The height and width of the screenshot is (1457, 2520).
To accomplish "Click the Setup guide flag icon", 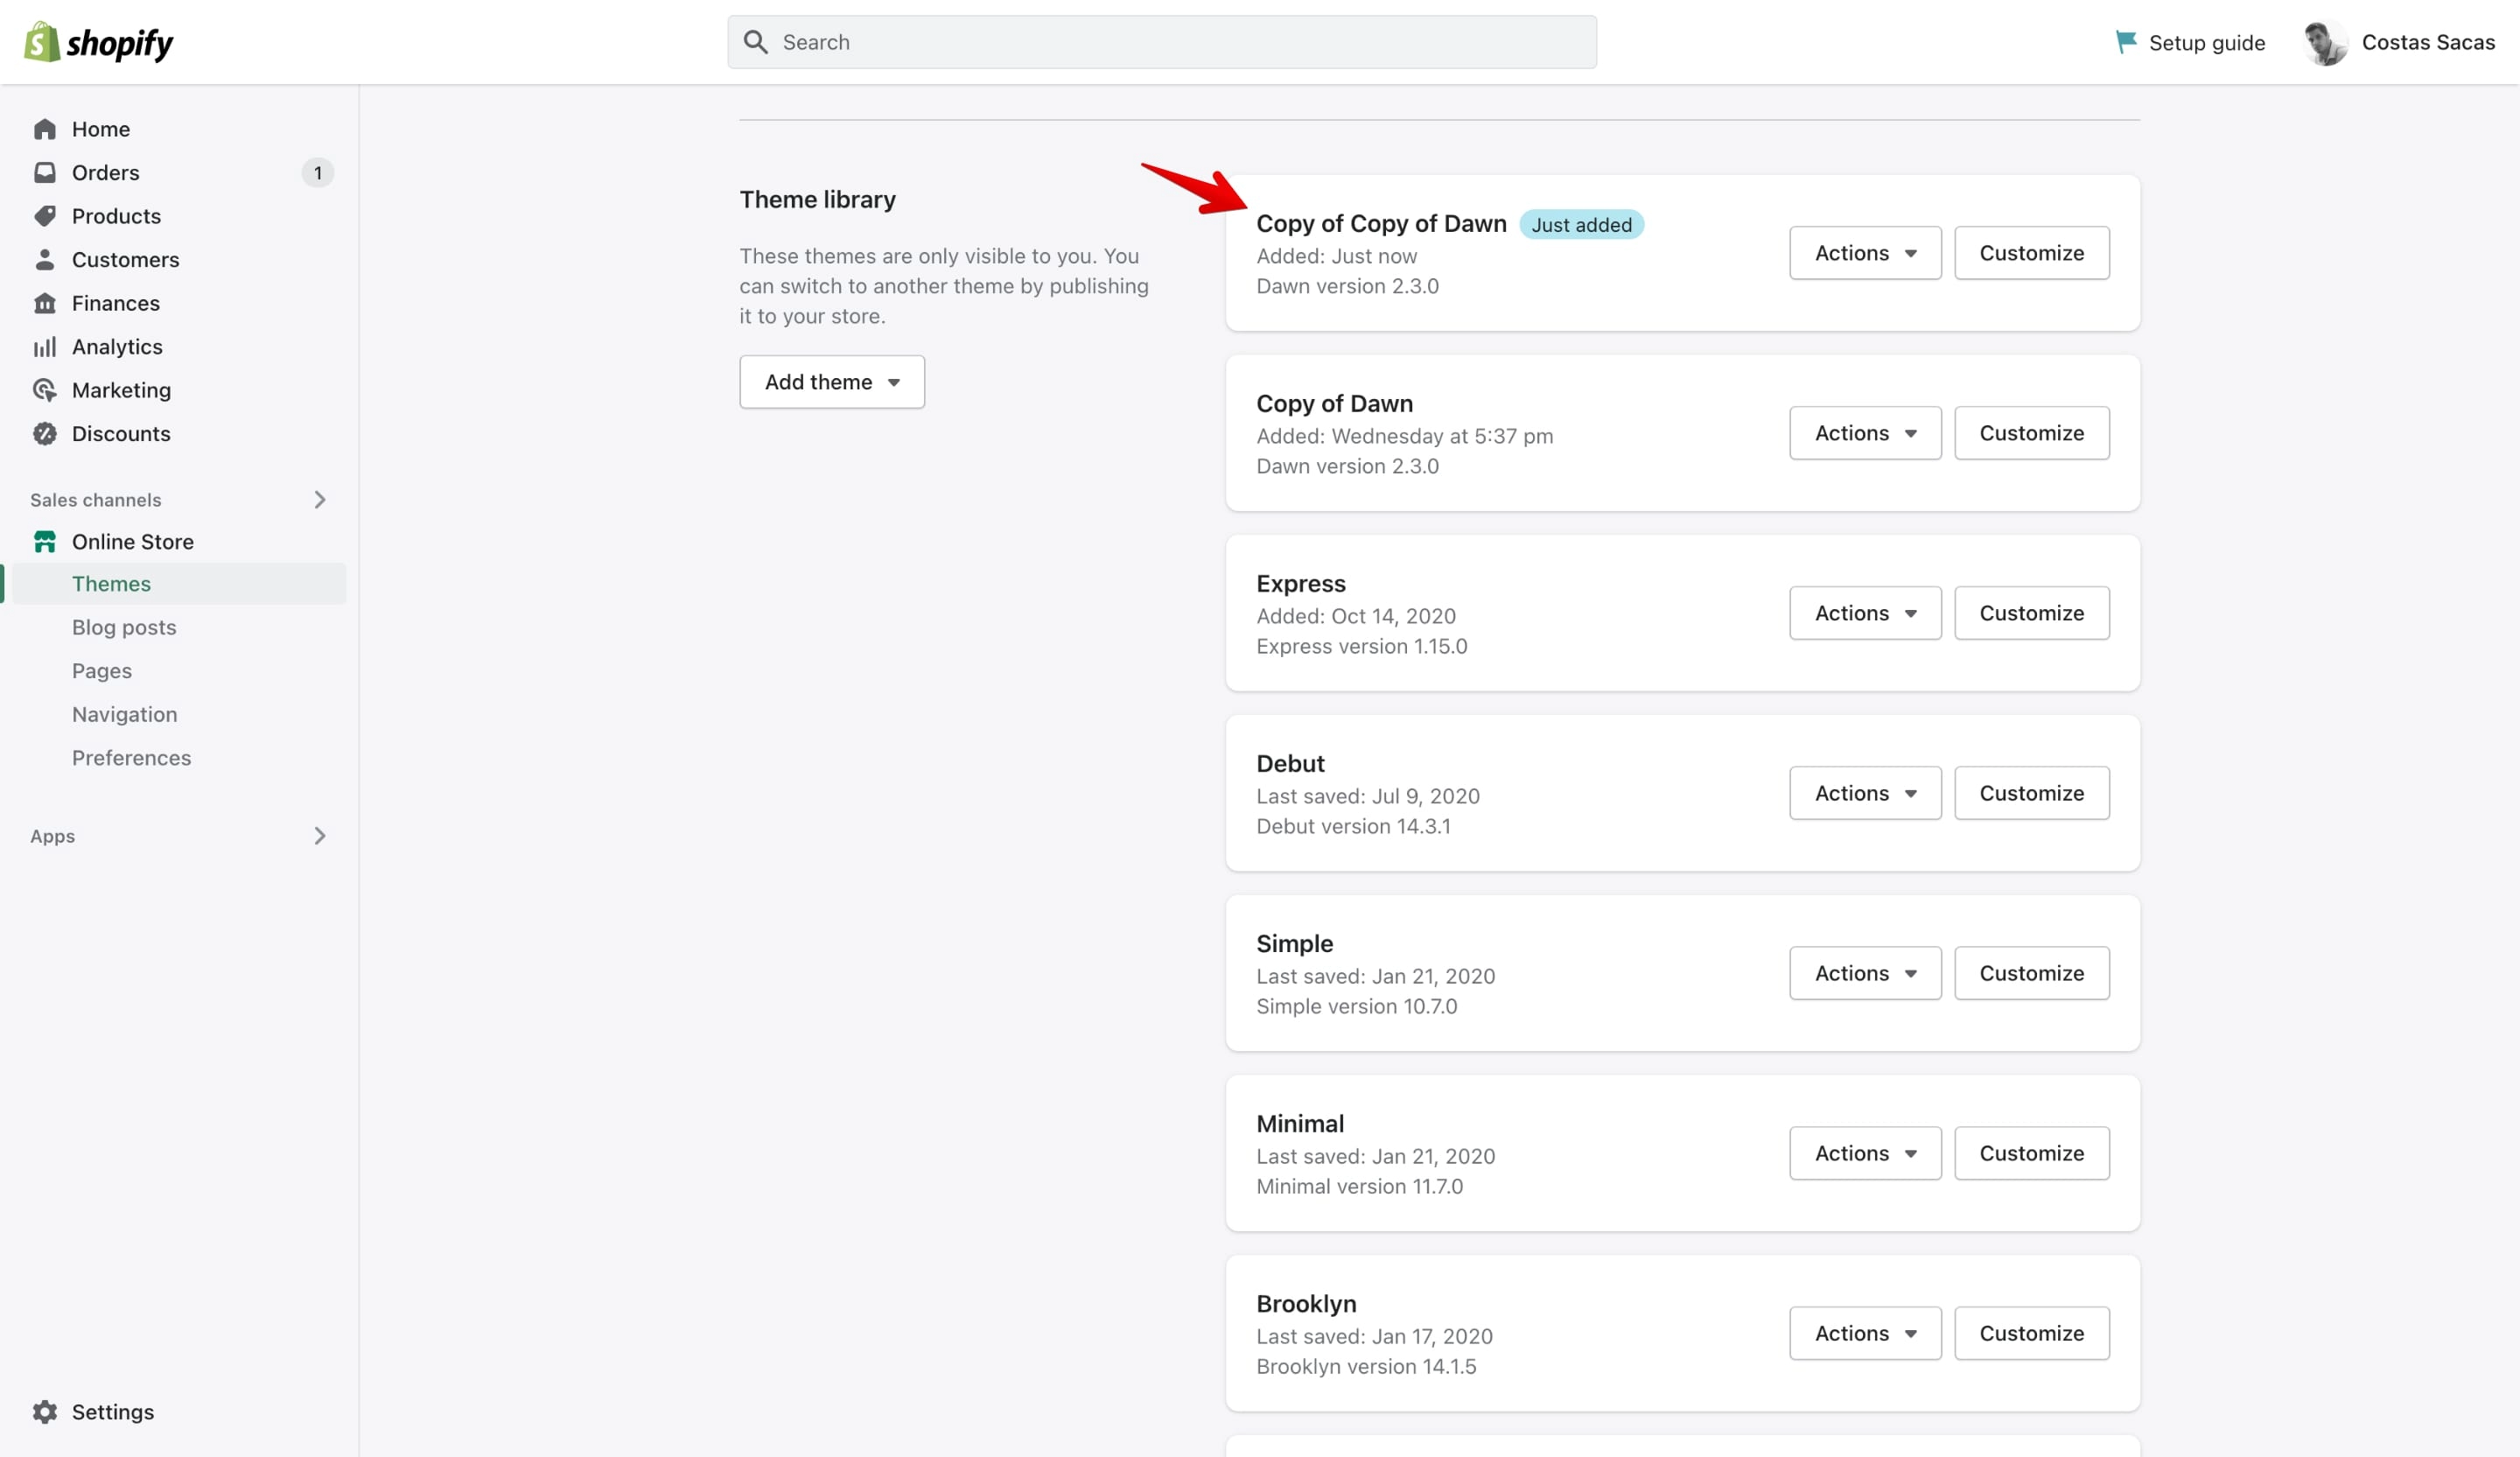I will click(x=2126, y=42).
